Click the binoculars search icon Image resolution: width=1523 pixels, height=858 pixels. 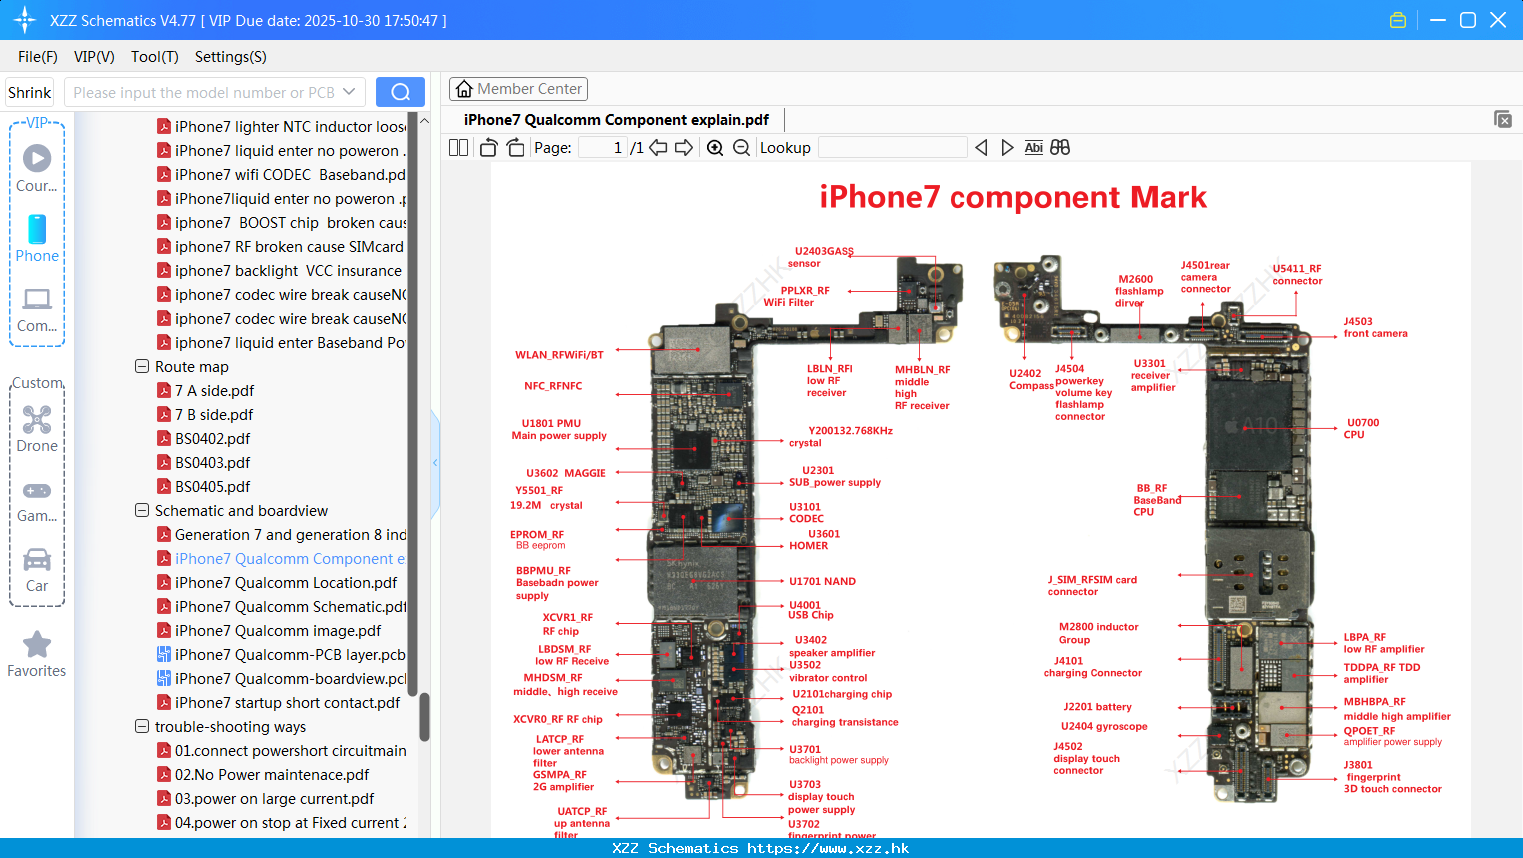[1060, 147]
